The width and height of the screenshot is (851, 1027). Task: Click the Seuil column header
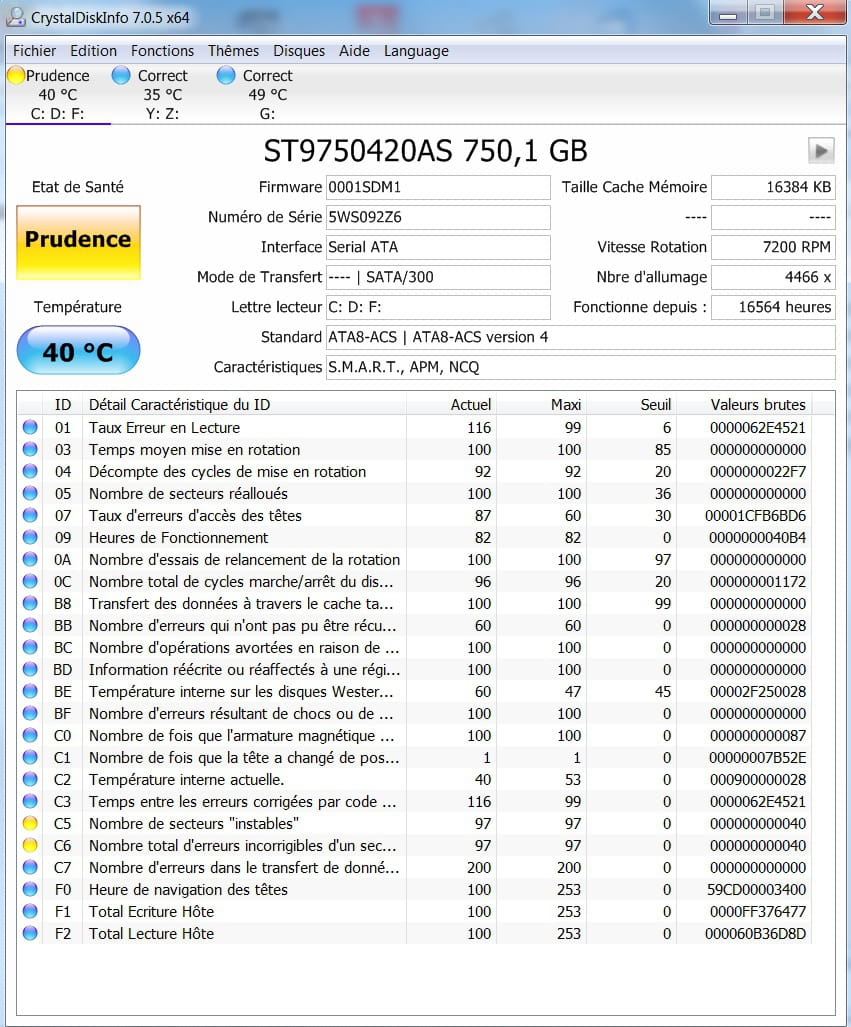655,404
